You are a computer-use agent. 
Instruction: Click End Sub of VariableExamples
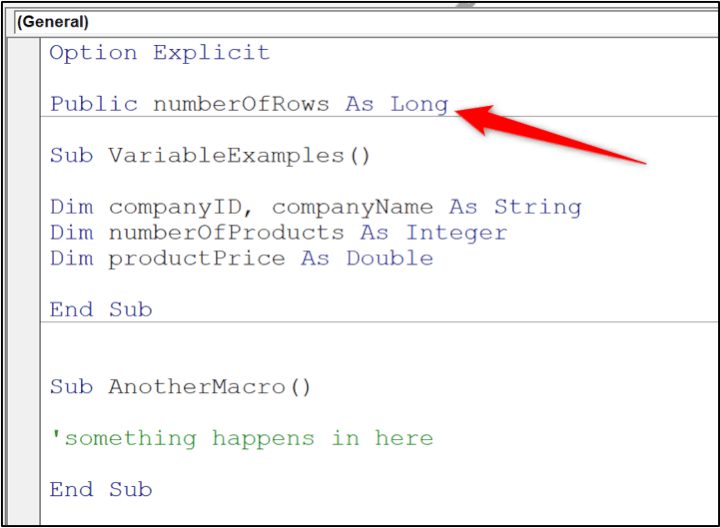pos(101,309)
